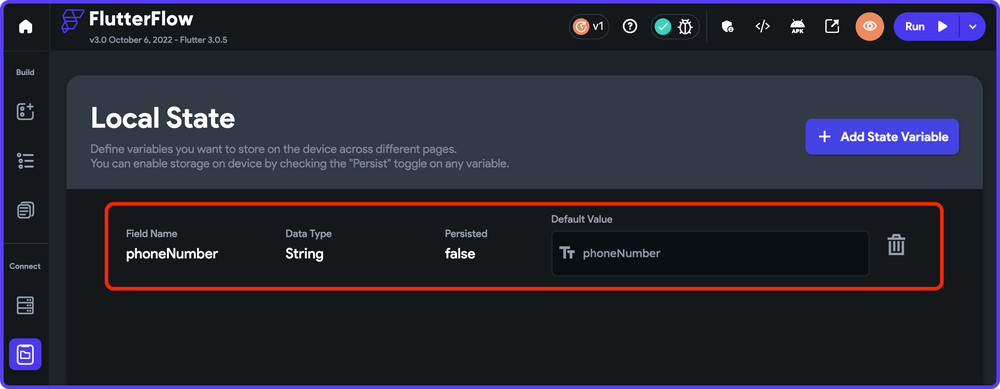Open the Firestore database icon
The image size is (1000, 389).
point(26,305)
